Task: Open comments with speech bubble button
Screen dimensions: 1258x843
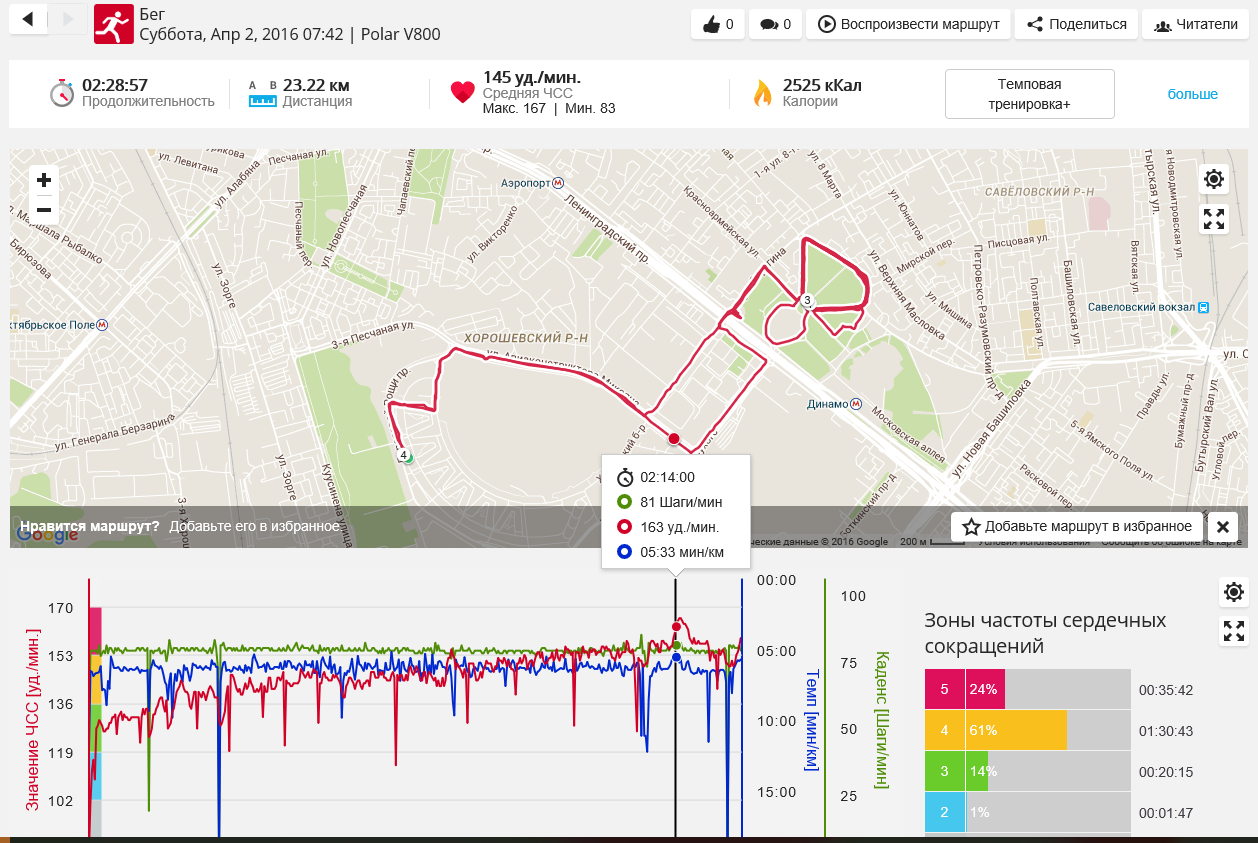Action: click(x=775, y=24)
